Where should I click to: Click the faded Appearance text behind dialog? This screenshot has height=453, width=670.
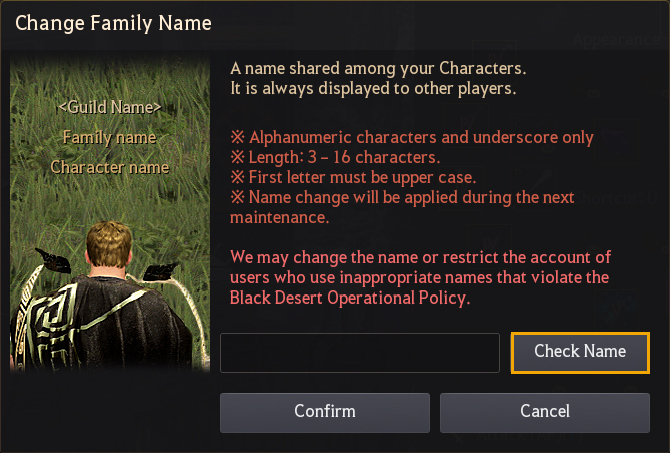(x=616, y=40)
